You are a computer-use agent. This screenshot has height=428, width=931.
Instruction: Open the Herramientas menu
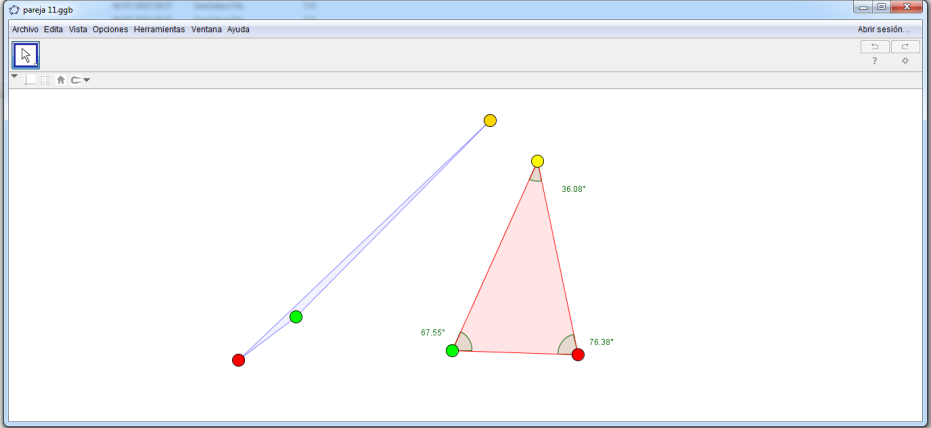pos(160,29)
